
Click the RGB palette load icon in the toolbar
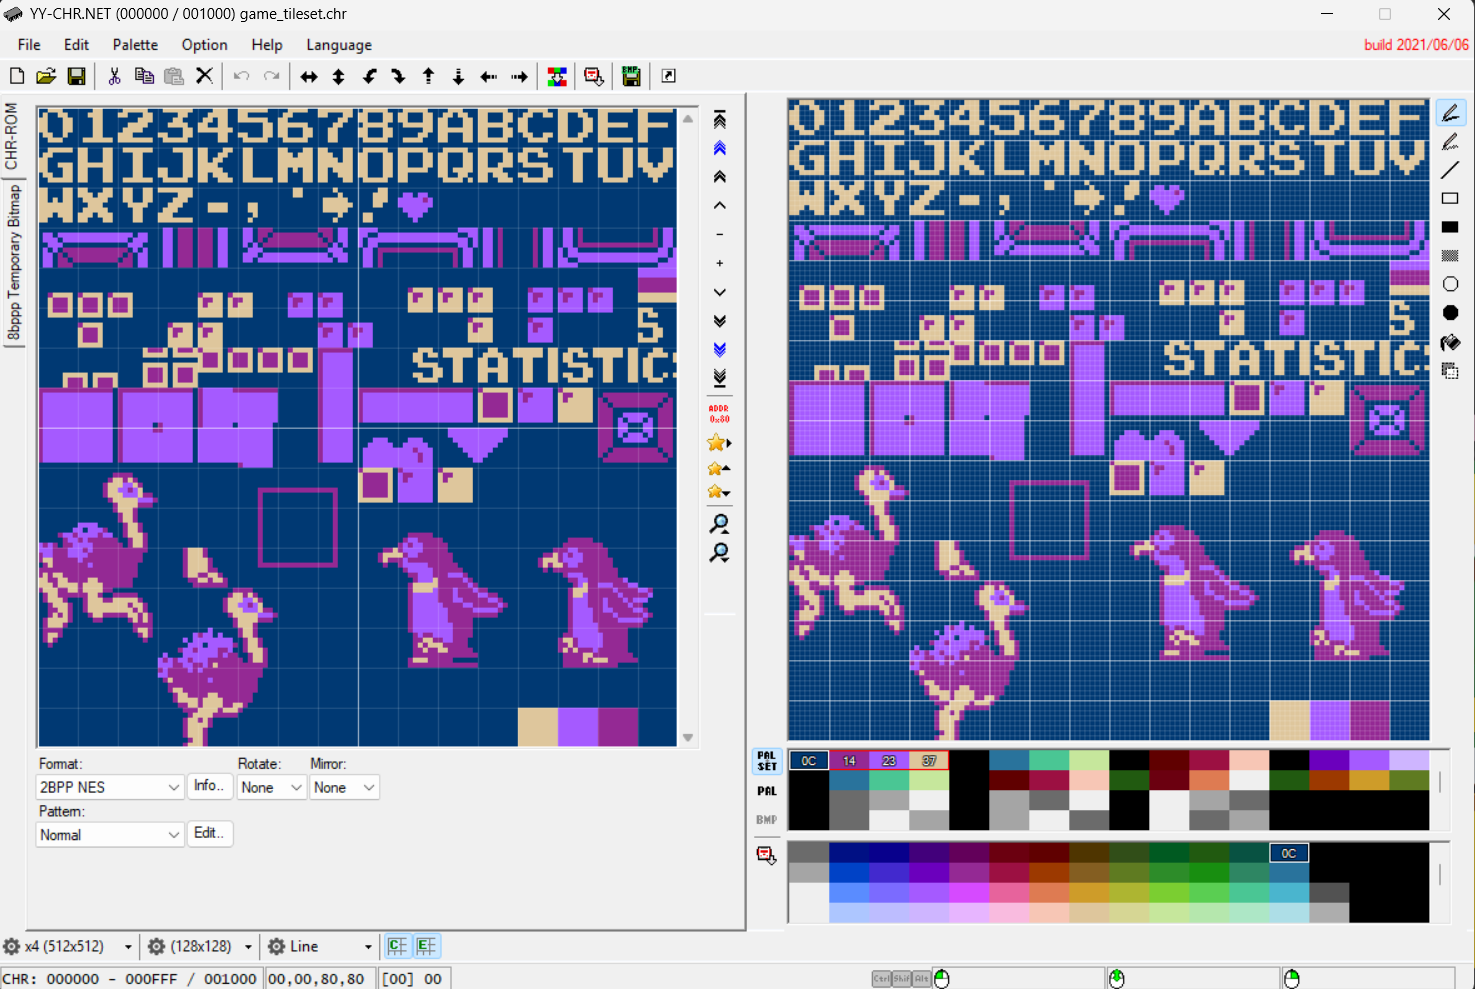[557, 77]
